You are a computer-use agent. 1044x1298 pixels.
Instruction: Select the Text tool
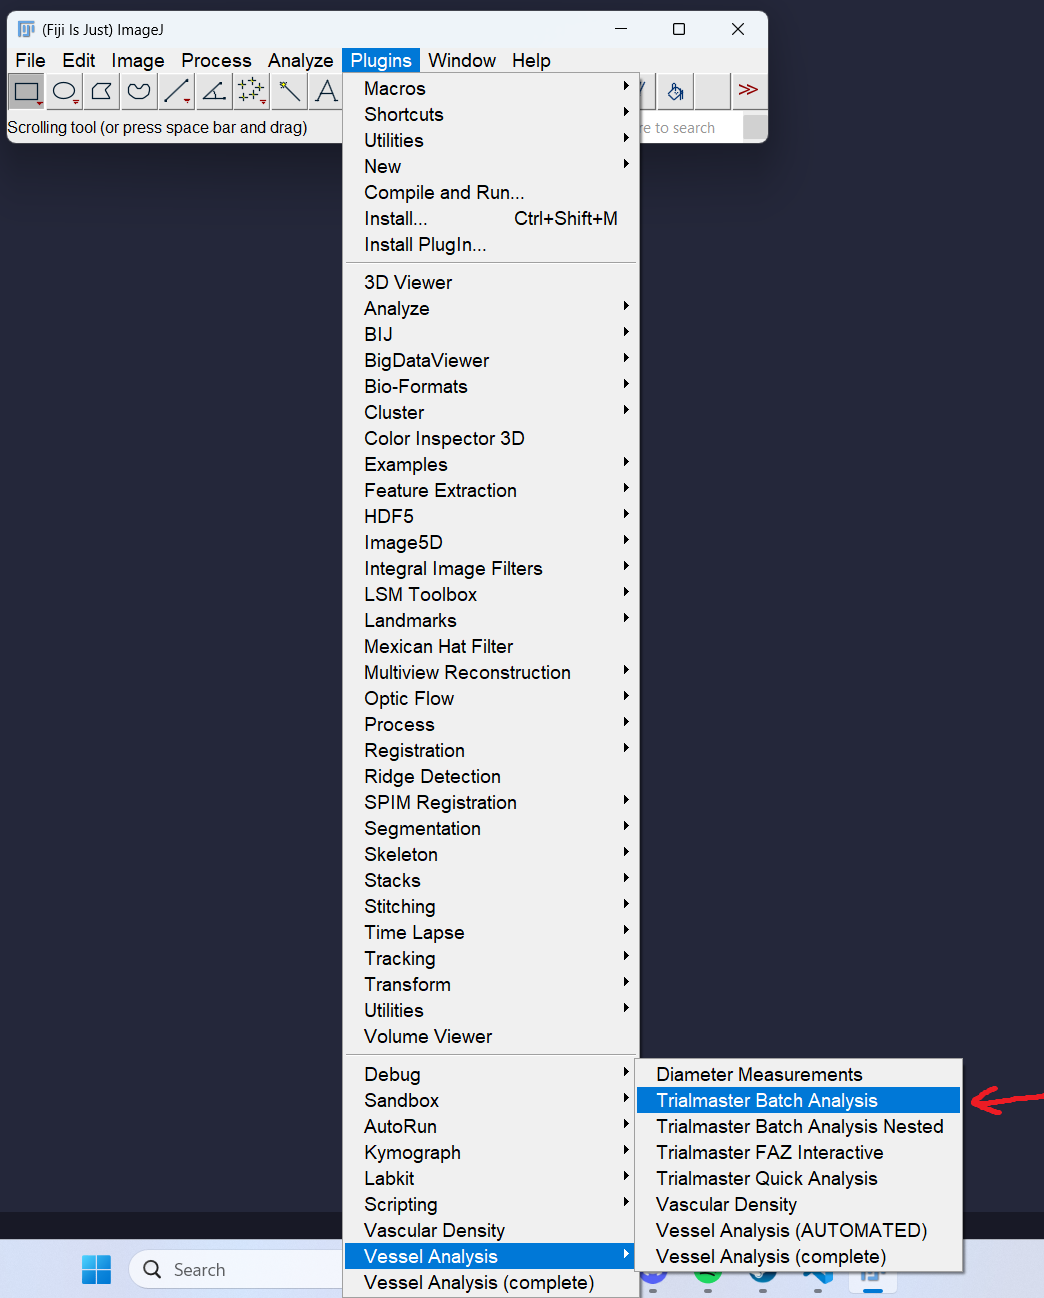tap(326, 92)
